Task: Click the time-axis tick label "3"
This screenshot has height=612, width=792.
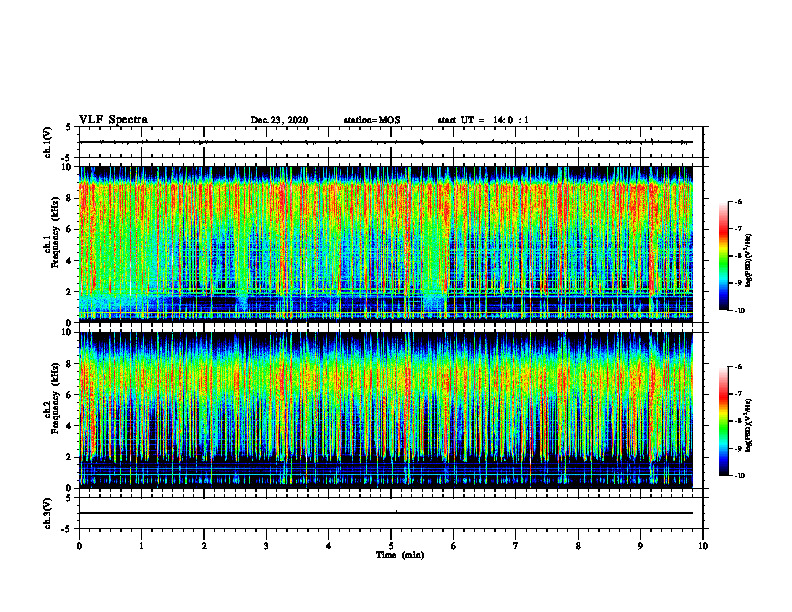Action: (266, 546)
